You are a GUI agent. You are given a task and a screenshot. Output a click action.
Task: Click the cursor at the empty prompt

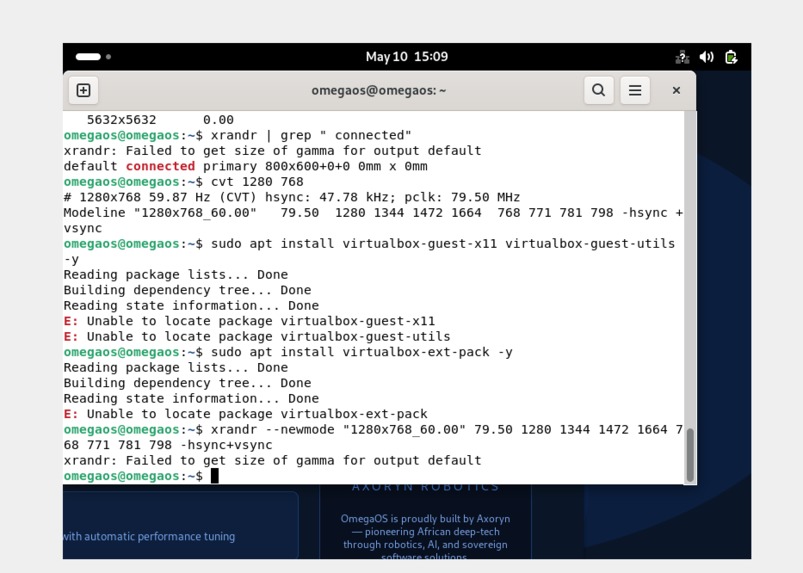215,476
